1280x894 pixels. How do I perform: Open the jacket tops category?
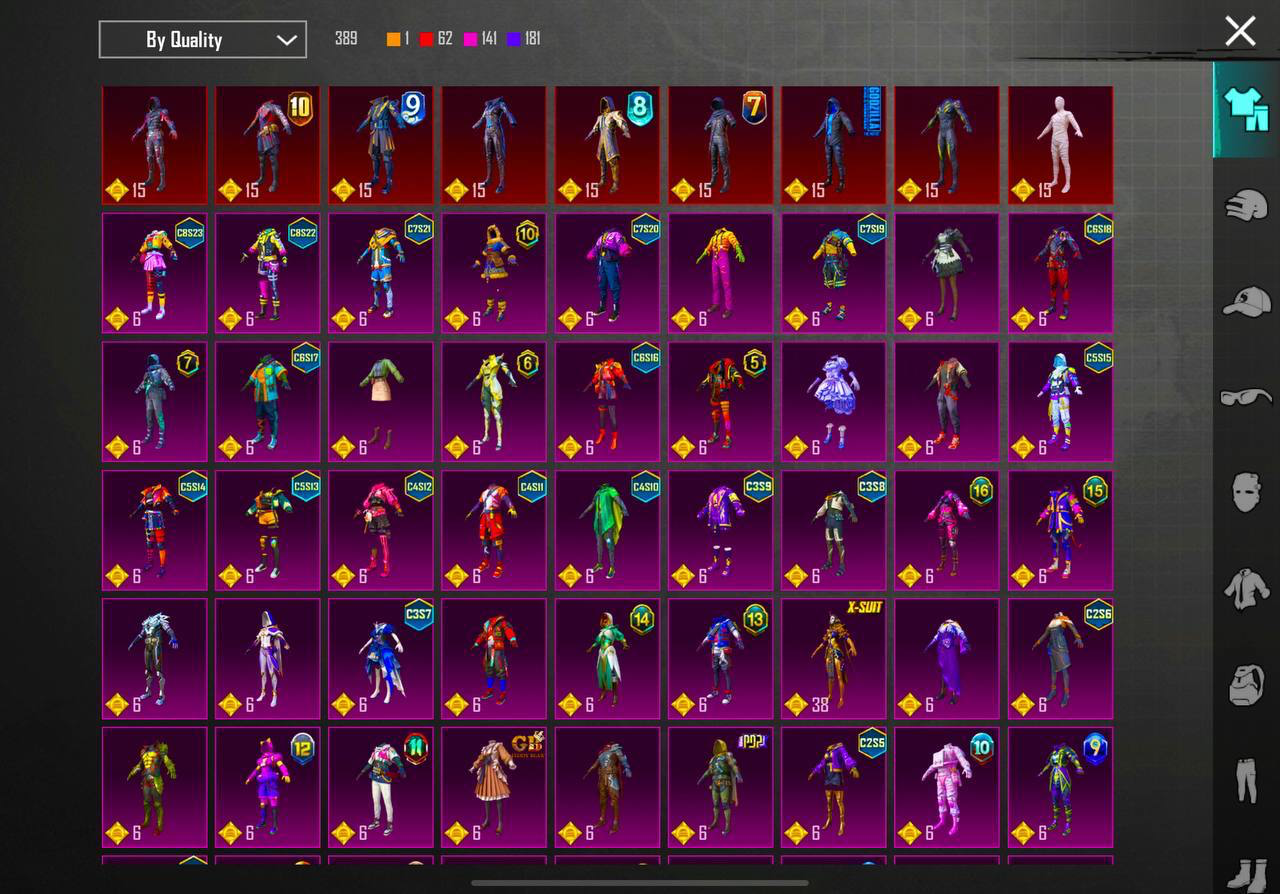point(1246,588)
